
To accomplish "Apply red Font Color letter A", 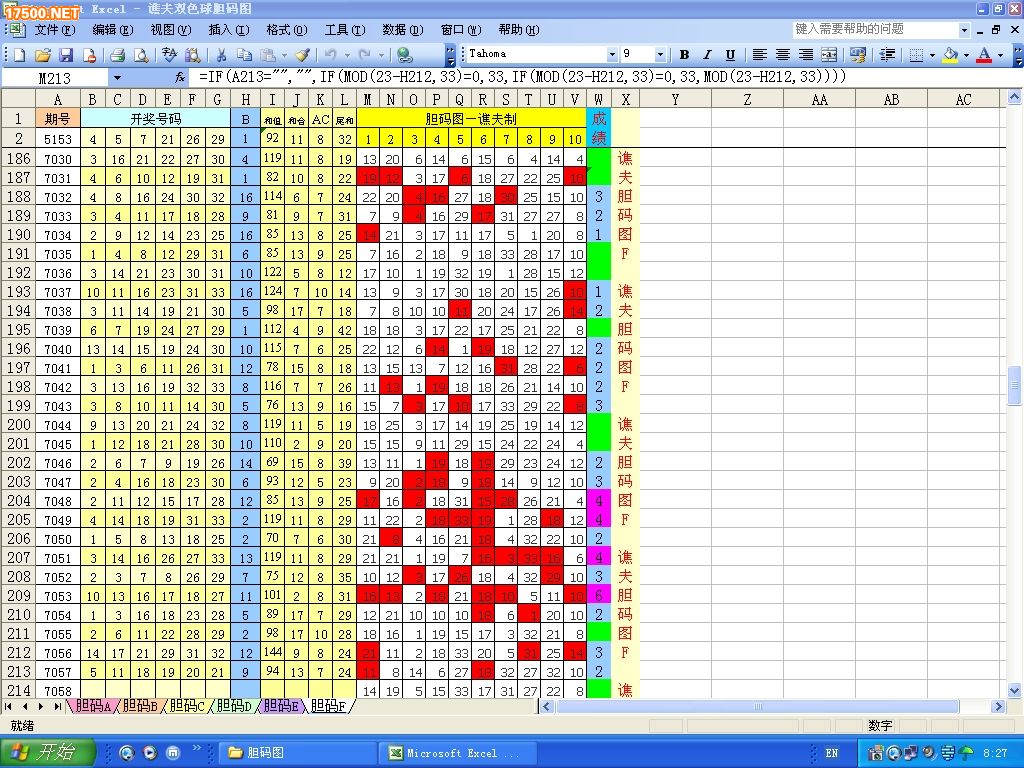I will click(984, 55).
